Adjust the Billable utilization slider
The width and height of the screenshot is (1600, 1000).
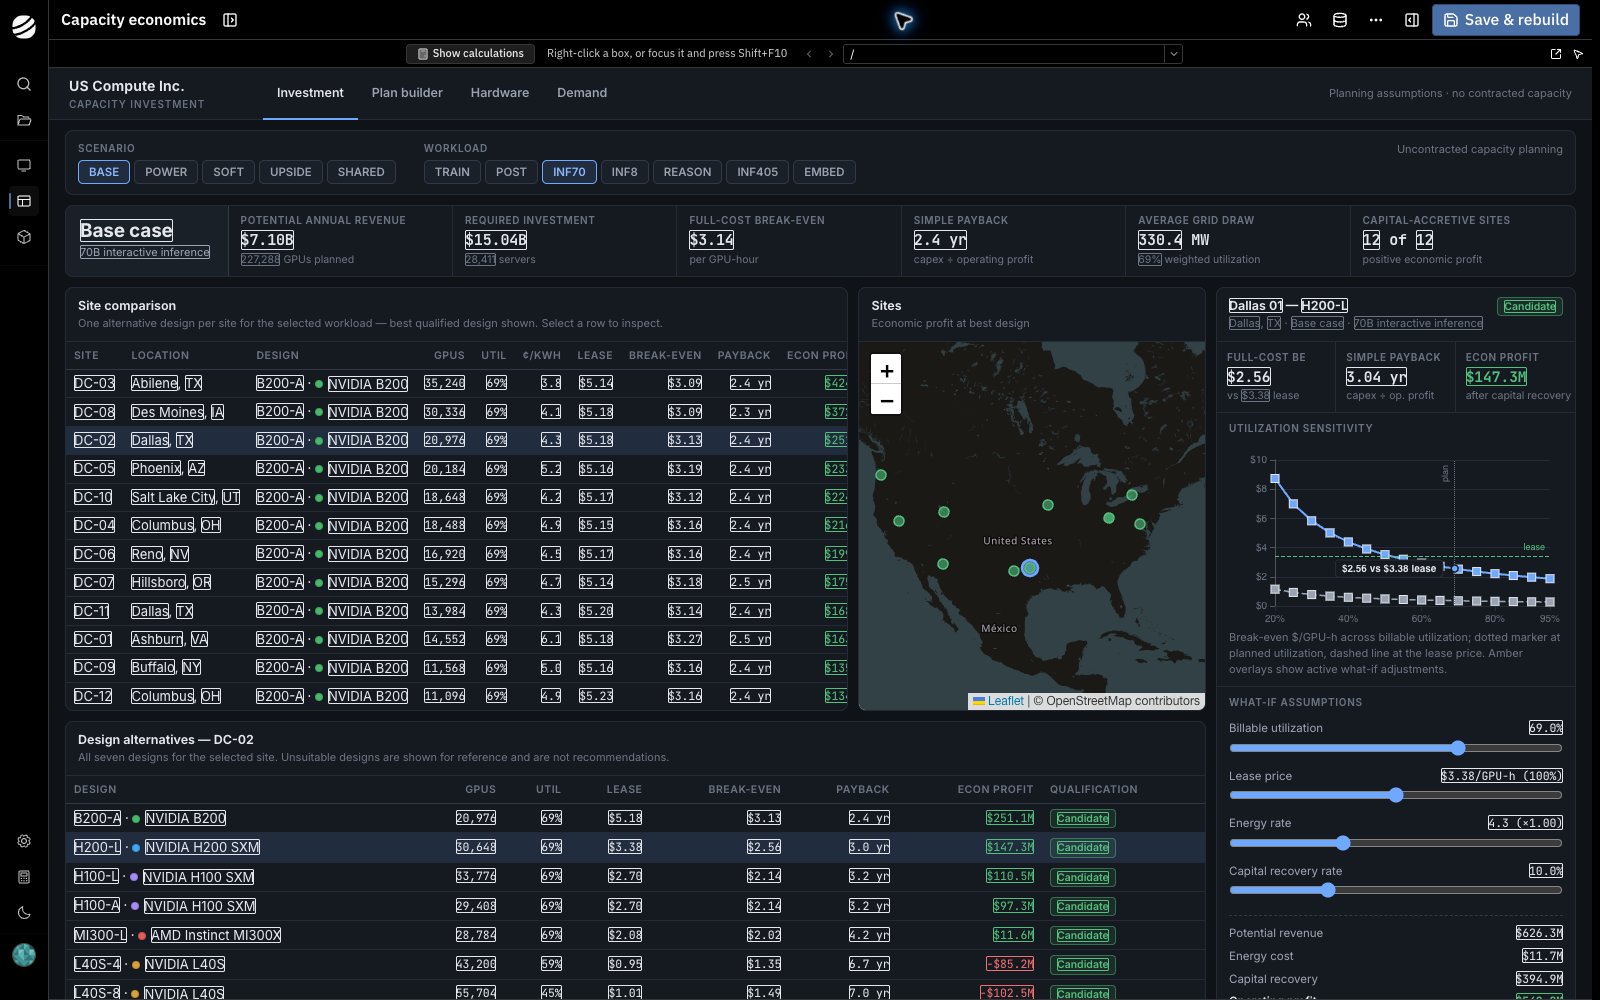1395,748
